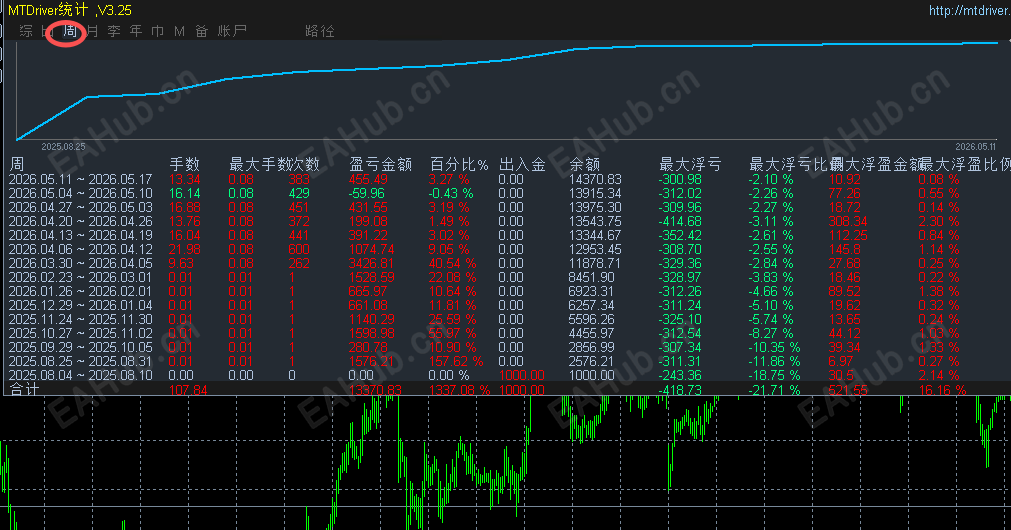The image size is (1011, 530).
Task: Open the 月 monthly tab
Action: pyautogui.click(x=92, y=31)
